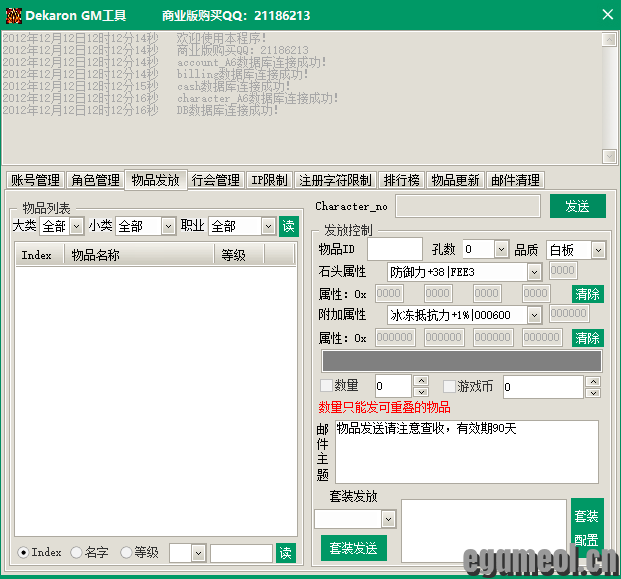Screen dimensions: 621x579
Task: Open the 石头属性 dropdown list
Action: pos(533,272)
